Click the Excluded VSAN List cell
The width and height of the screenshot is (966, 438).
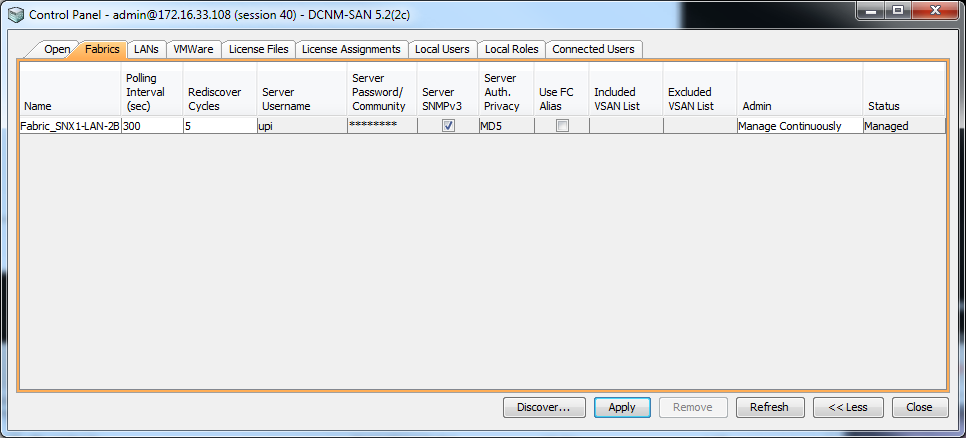[700, 126]
